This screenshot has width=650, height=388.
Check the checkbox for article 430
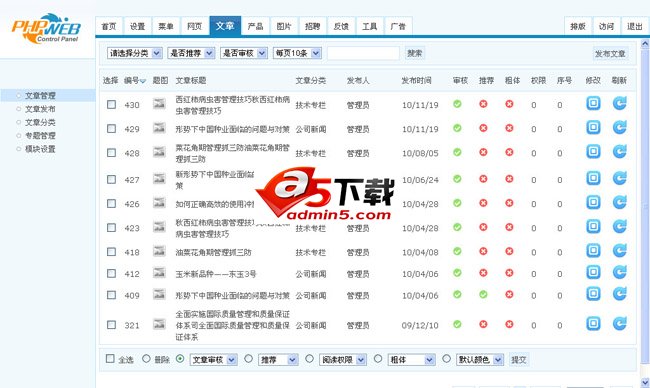pyautogui.click(x=112, y=104)
